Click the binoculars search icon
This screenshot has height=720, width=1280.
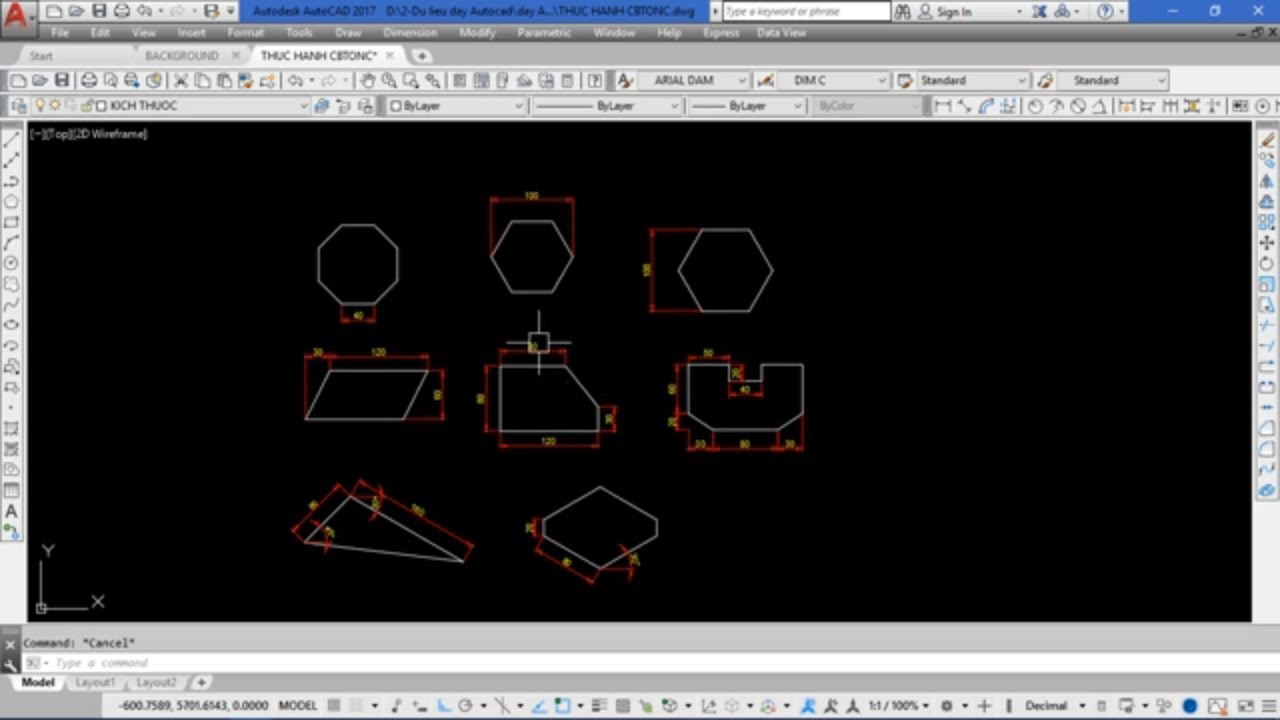pos(903,11)
